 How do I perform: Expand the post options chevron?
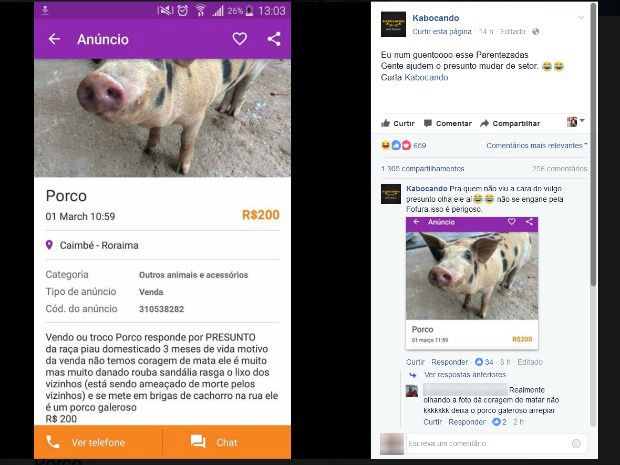[581, 17]
